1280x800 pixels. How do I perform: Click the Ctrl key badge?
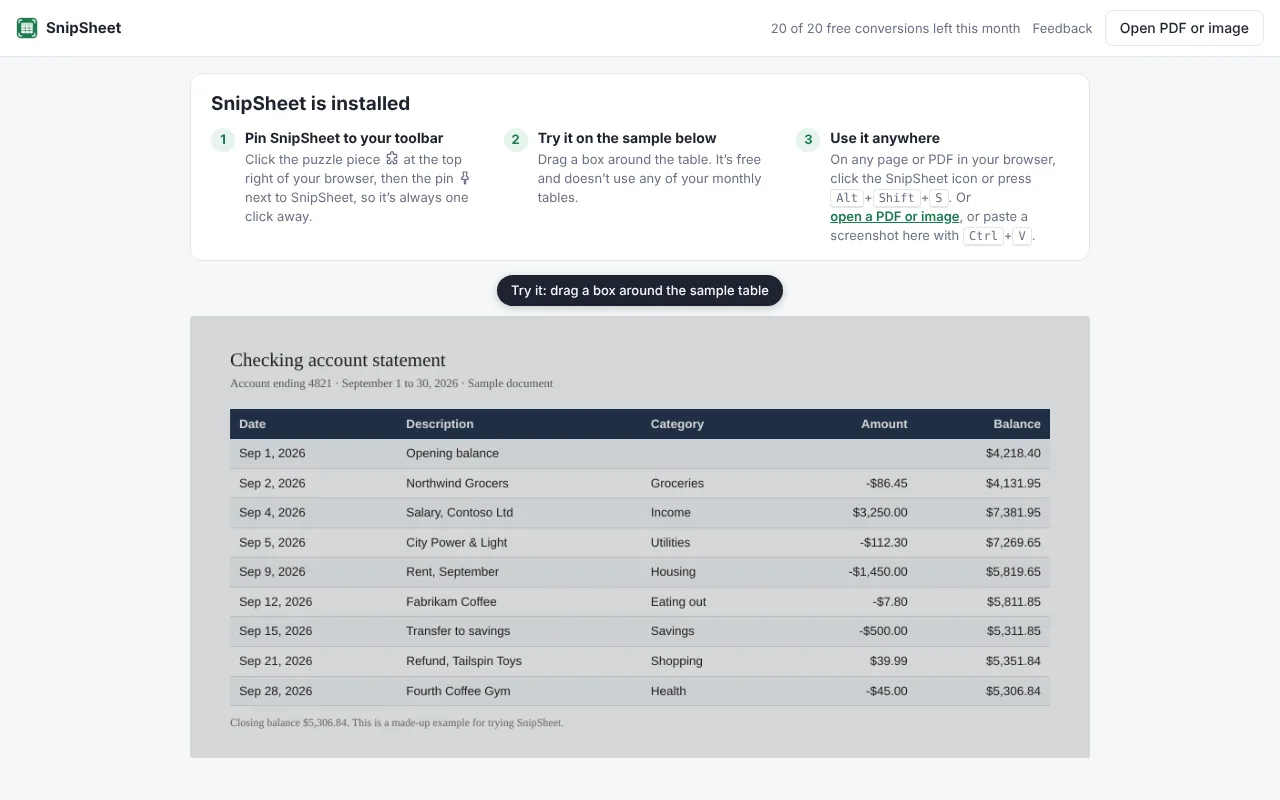982,236
